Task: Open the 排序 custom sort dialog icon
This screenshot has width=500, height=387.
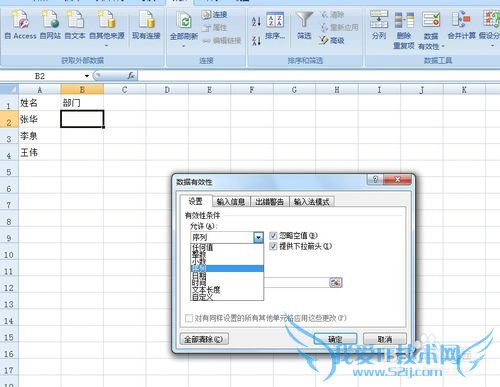Action: [275, 20]
